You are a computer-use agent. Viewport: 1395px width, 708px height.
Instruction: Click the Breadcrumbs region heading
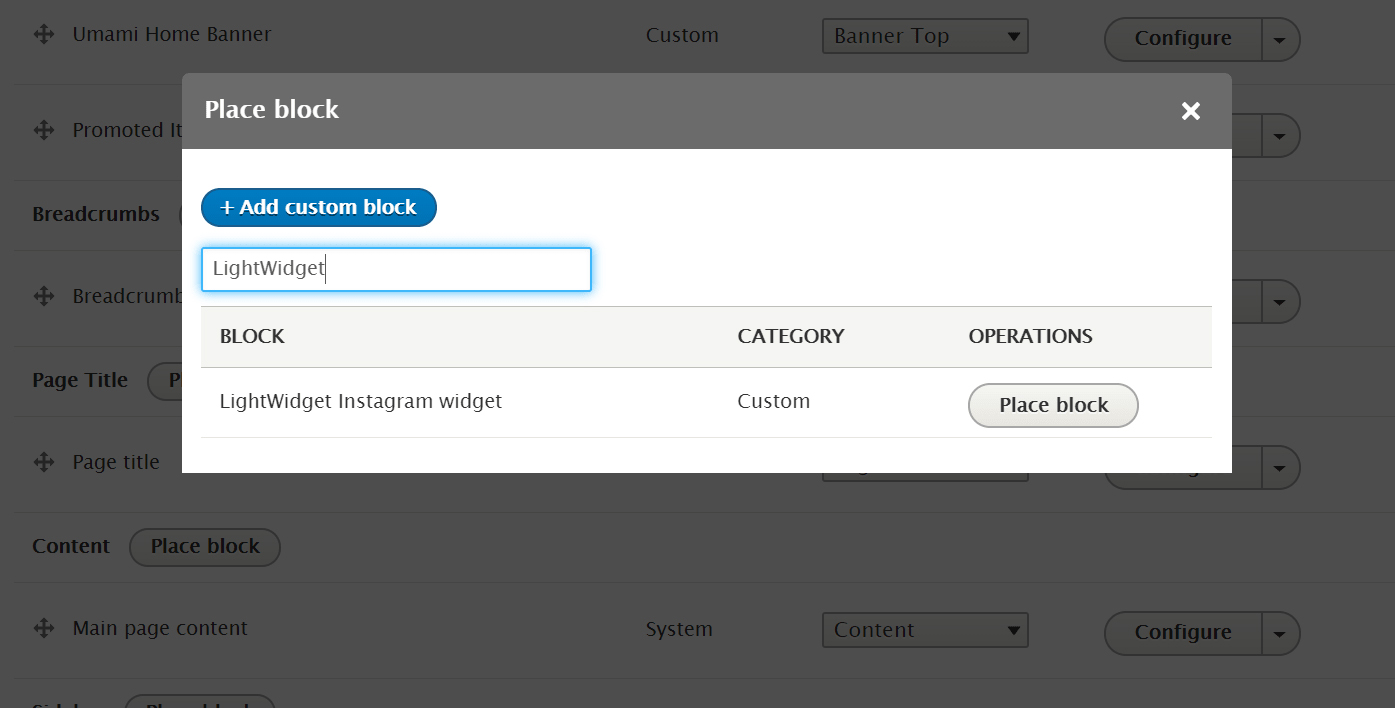point(96,214)
